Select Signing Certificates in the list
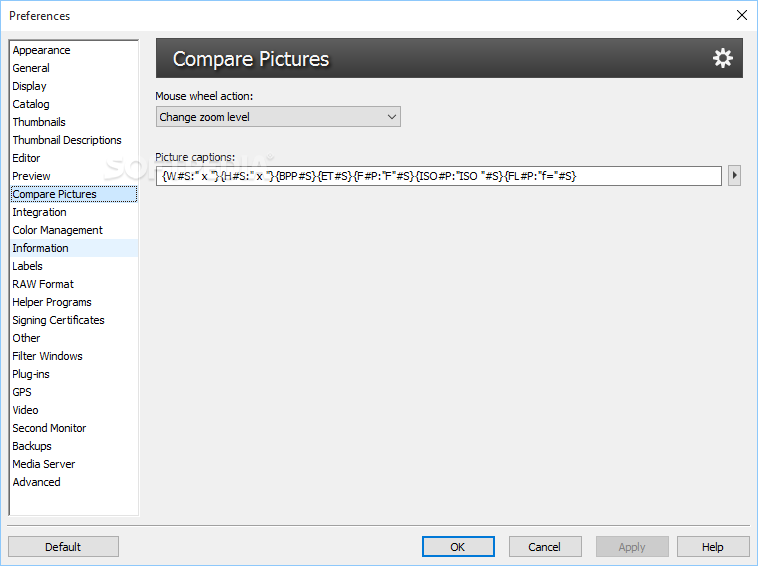 (58, 320)
